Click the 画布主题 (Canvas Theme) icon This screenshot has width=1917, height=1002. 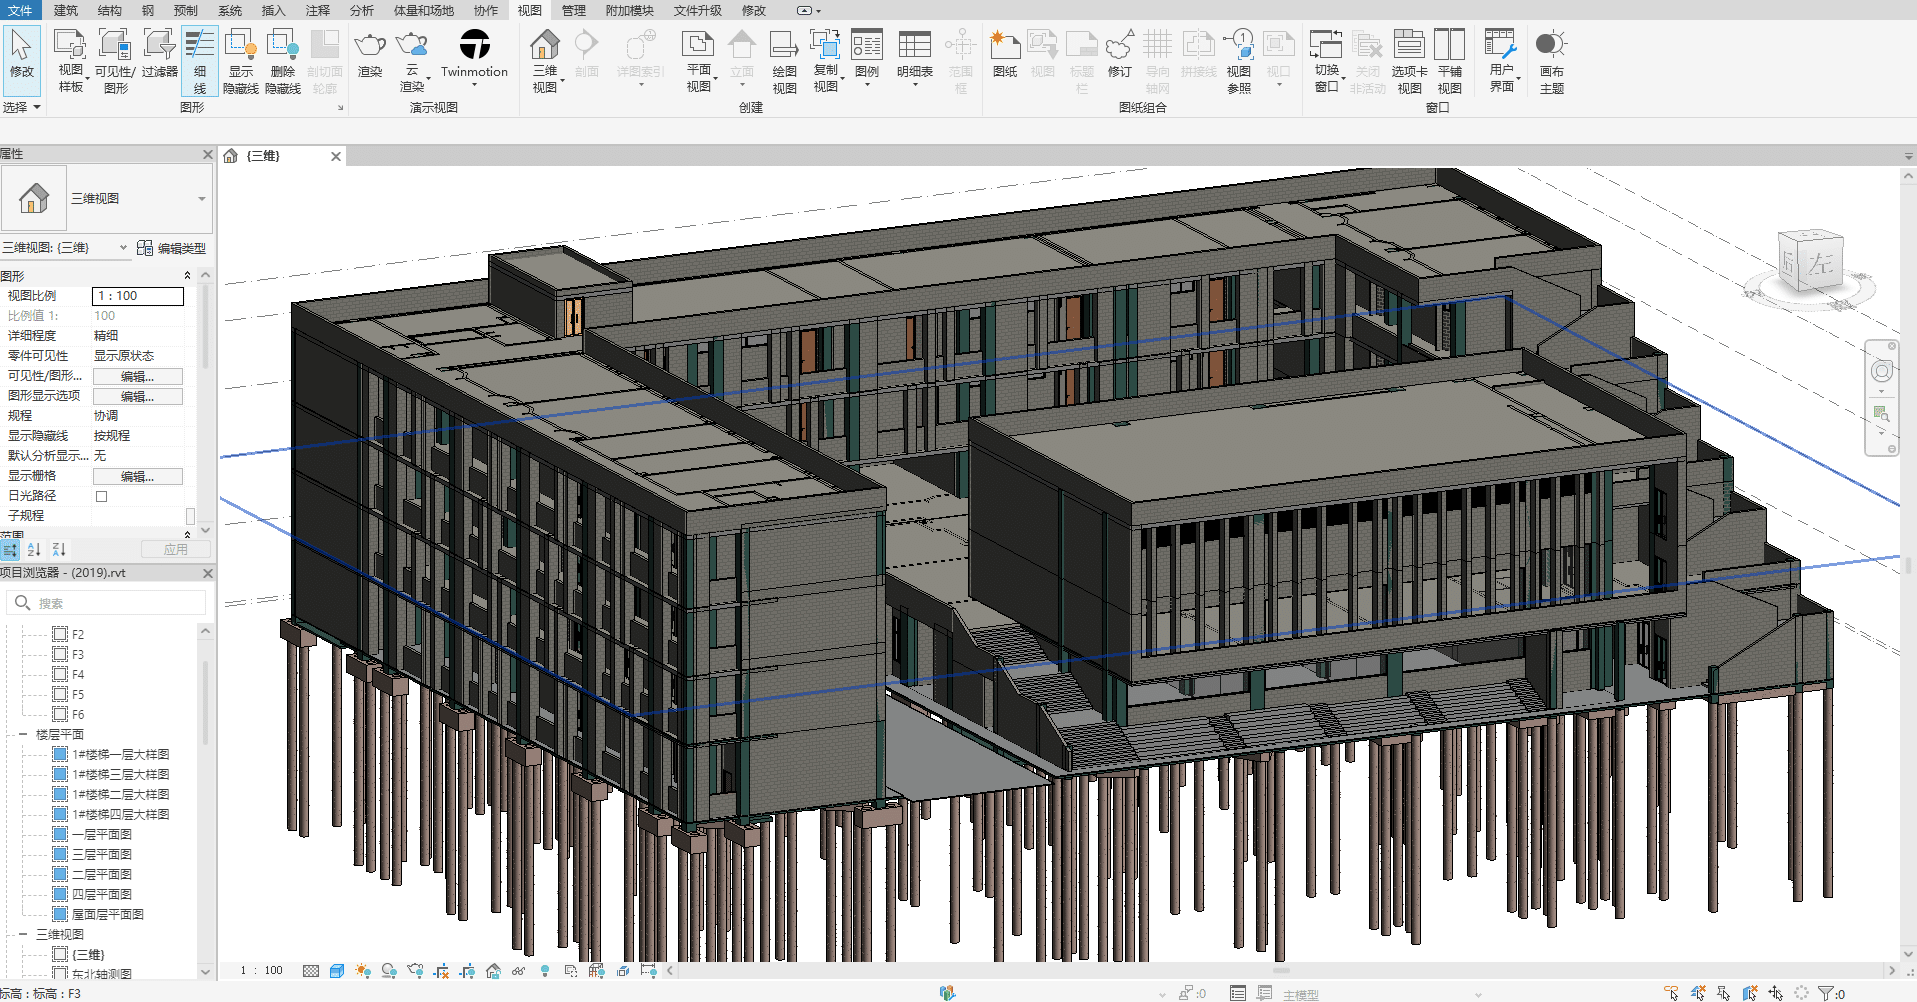click(x=1550, y=46)
